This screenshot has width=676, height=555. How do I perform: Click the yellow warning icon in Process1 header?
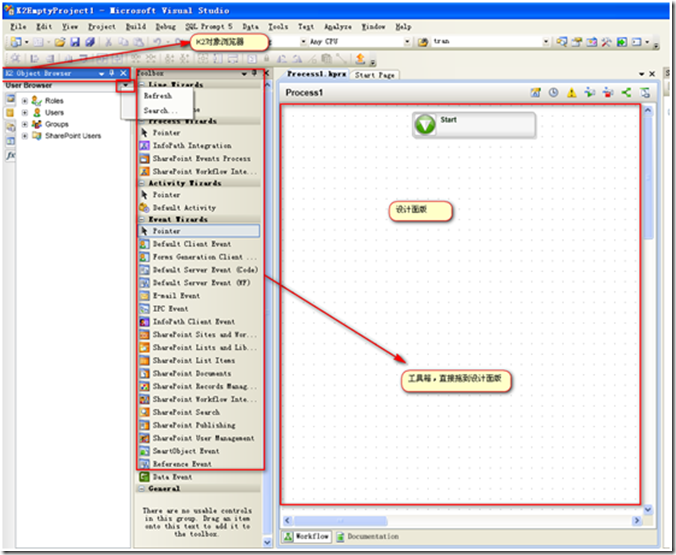click(x=572, y=92)
